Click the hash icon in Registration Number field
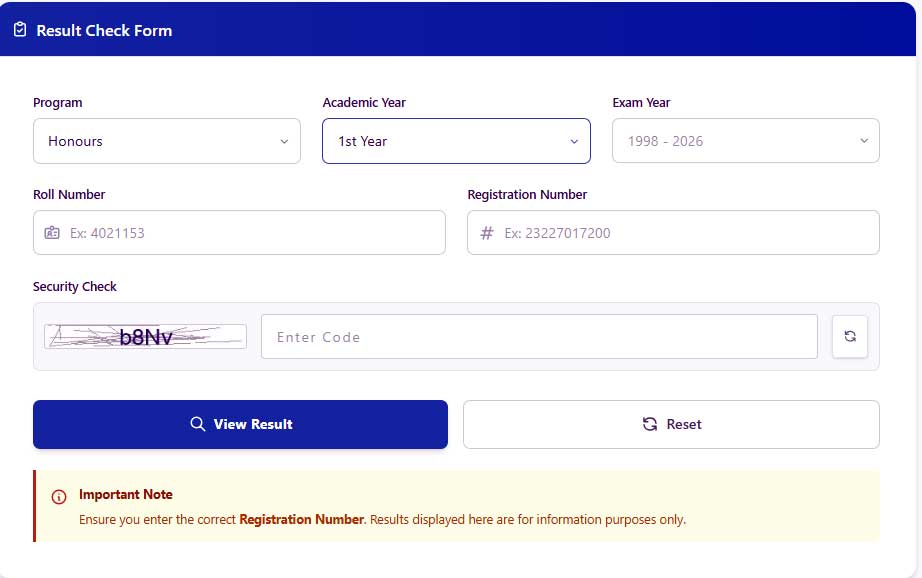The image size is (922, 578). [486, 232]
